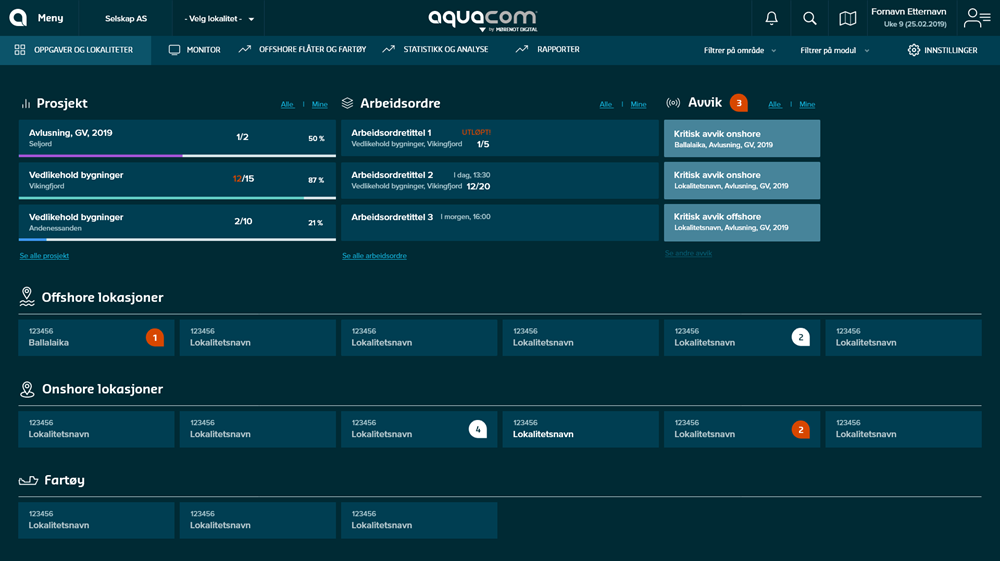Viewport: 1000px width, 561px height.
Task: Click the Offshore lokasjoner pin icon
Action: [x=27, y=297]
